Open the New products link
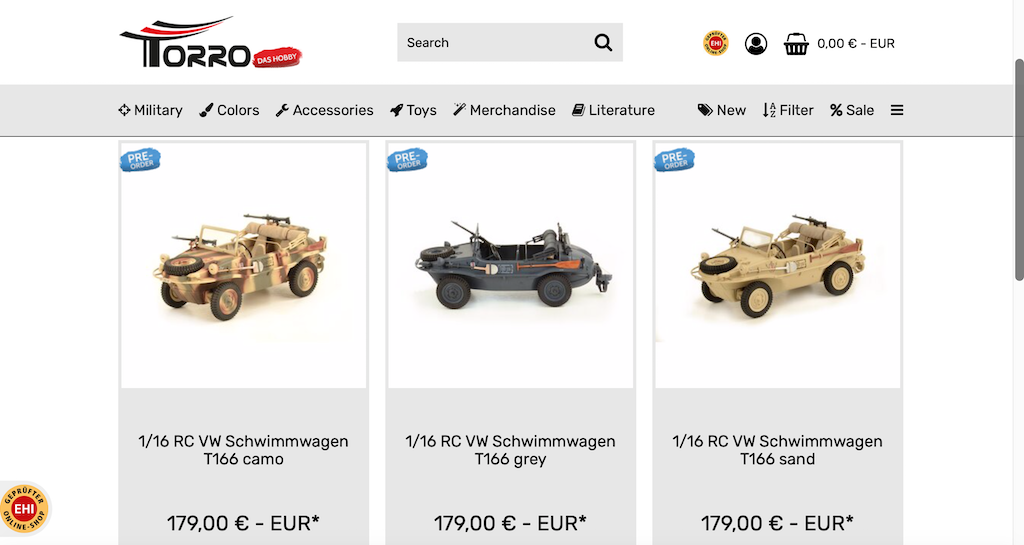This screenshot has height=545, width=1024. (722, 110)
